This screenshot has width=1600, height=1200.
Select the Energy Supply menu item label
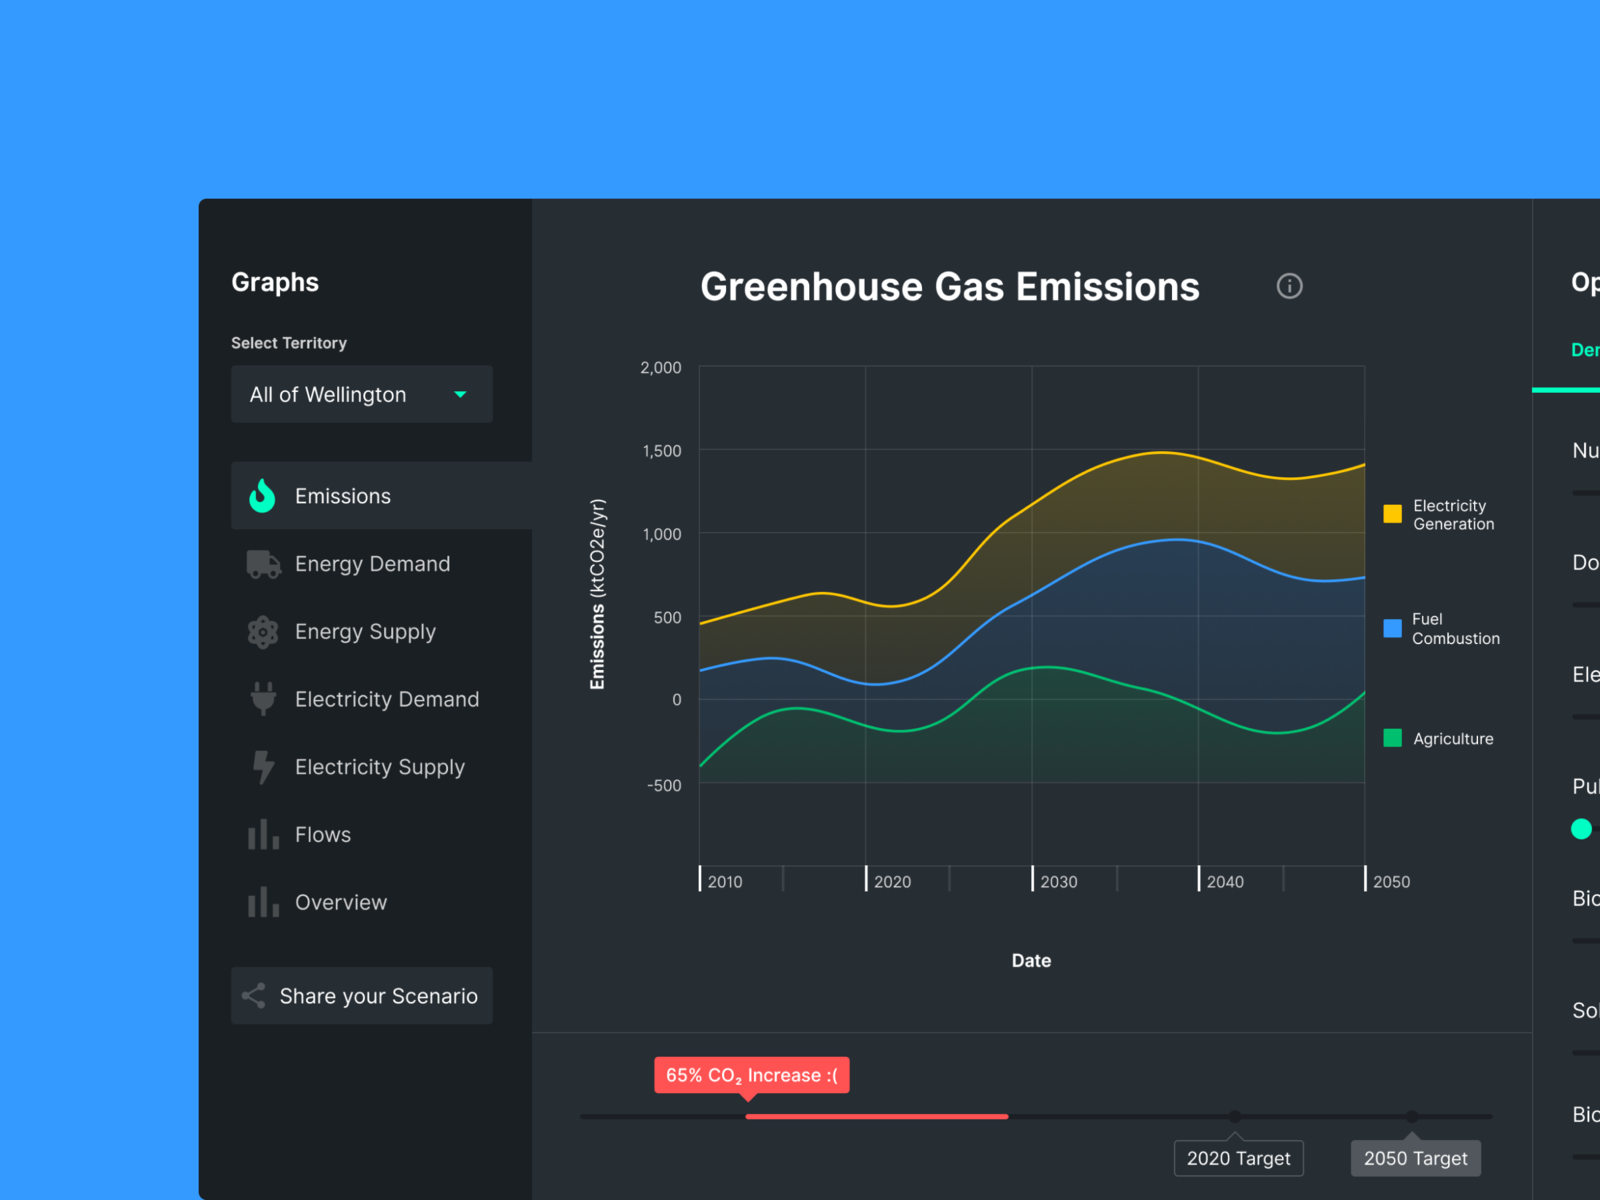pos(365,632)
